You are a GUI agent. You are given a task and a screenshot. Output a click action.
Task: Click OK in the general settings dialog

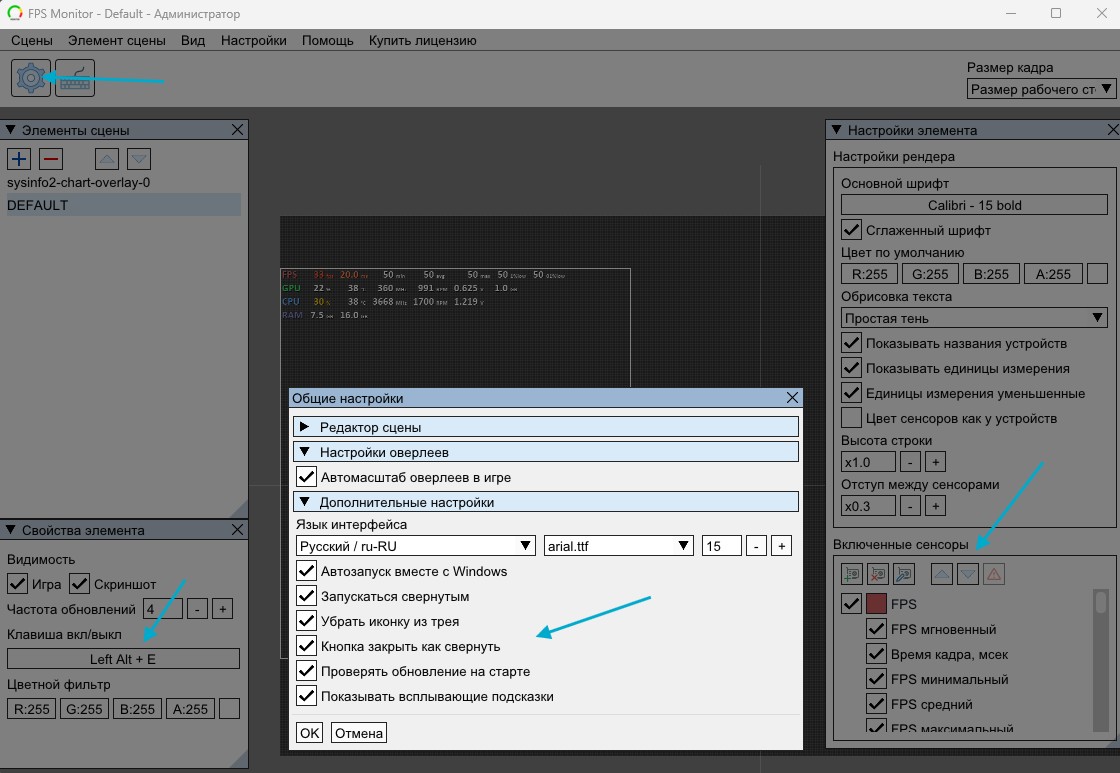click(309, 733)
